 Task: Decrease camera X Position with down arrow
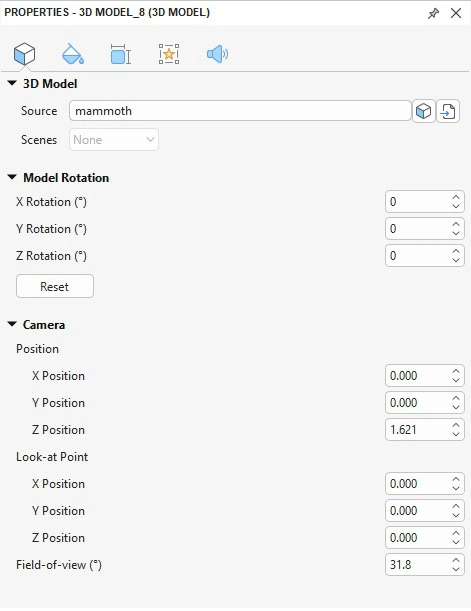[456, 380]
